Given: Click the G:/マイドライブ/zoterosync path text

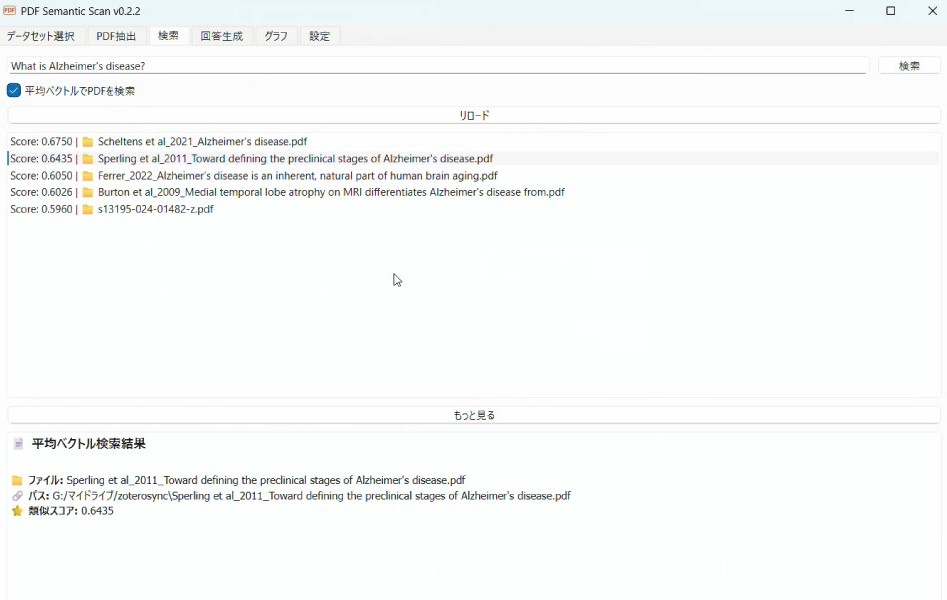Looking at the screenshot, I should coord(312,496).
